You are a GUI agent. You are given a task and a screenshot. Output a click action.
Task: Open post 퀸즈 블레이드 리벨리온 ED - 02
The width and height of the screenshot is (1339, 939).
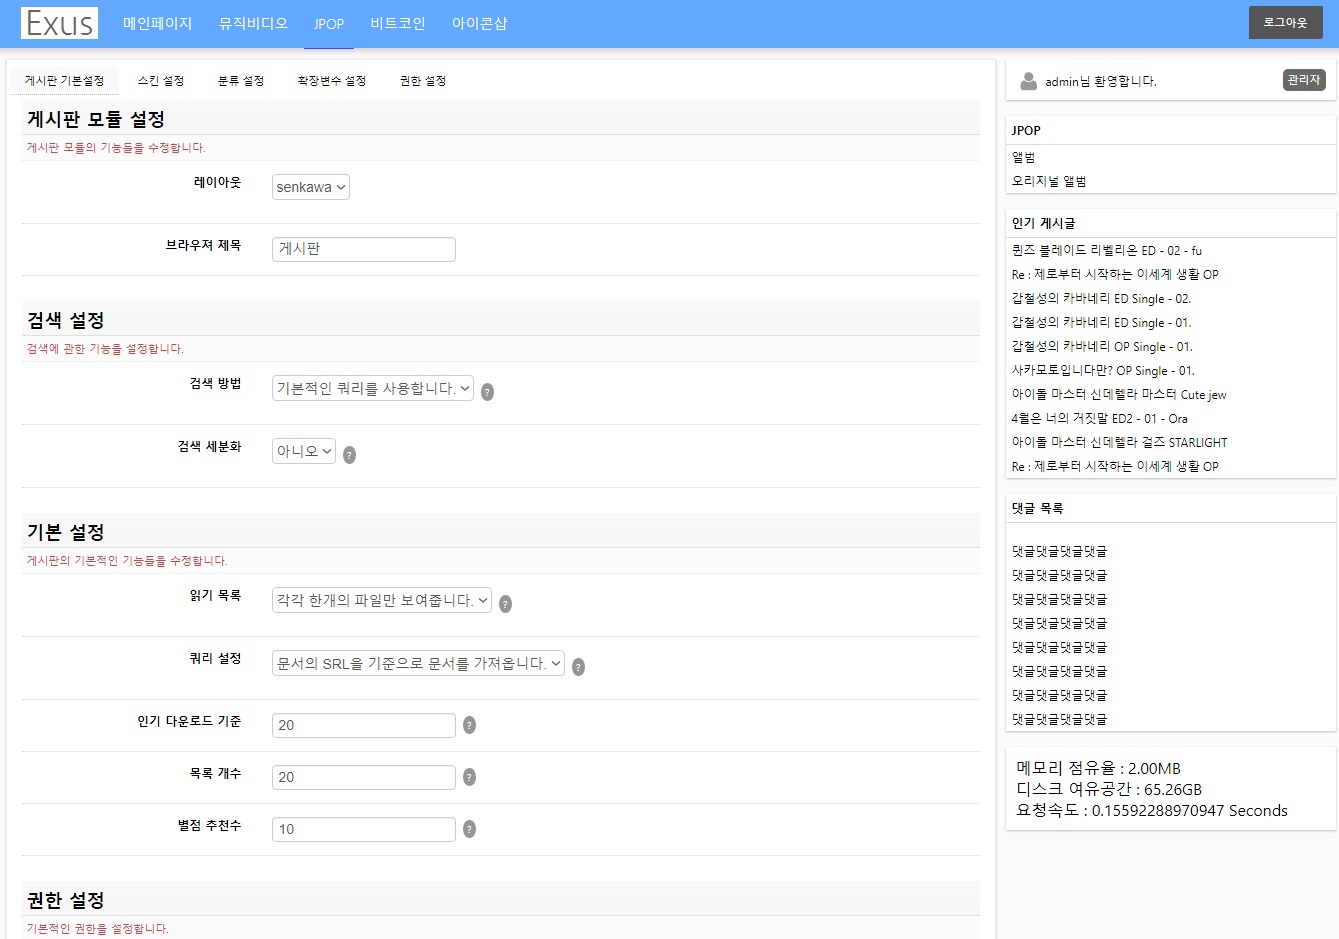coord(1107,251)
